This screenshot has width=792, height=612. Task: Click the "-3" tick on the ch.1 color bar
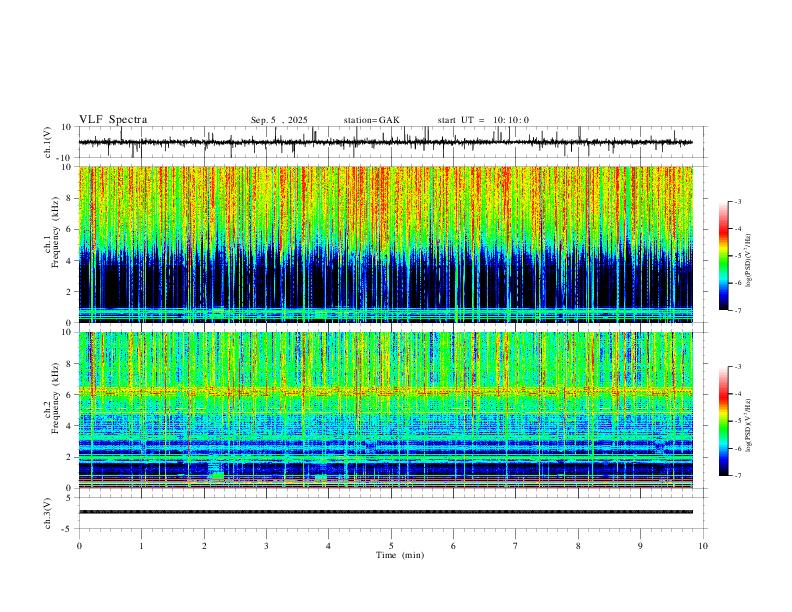pyautogui.click(x=738, y=201)
